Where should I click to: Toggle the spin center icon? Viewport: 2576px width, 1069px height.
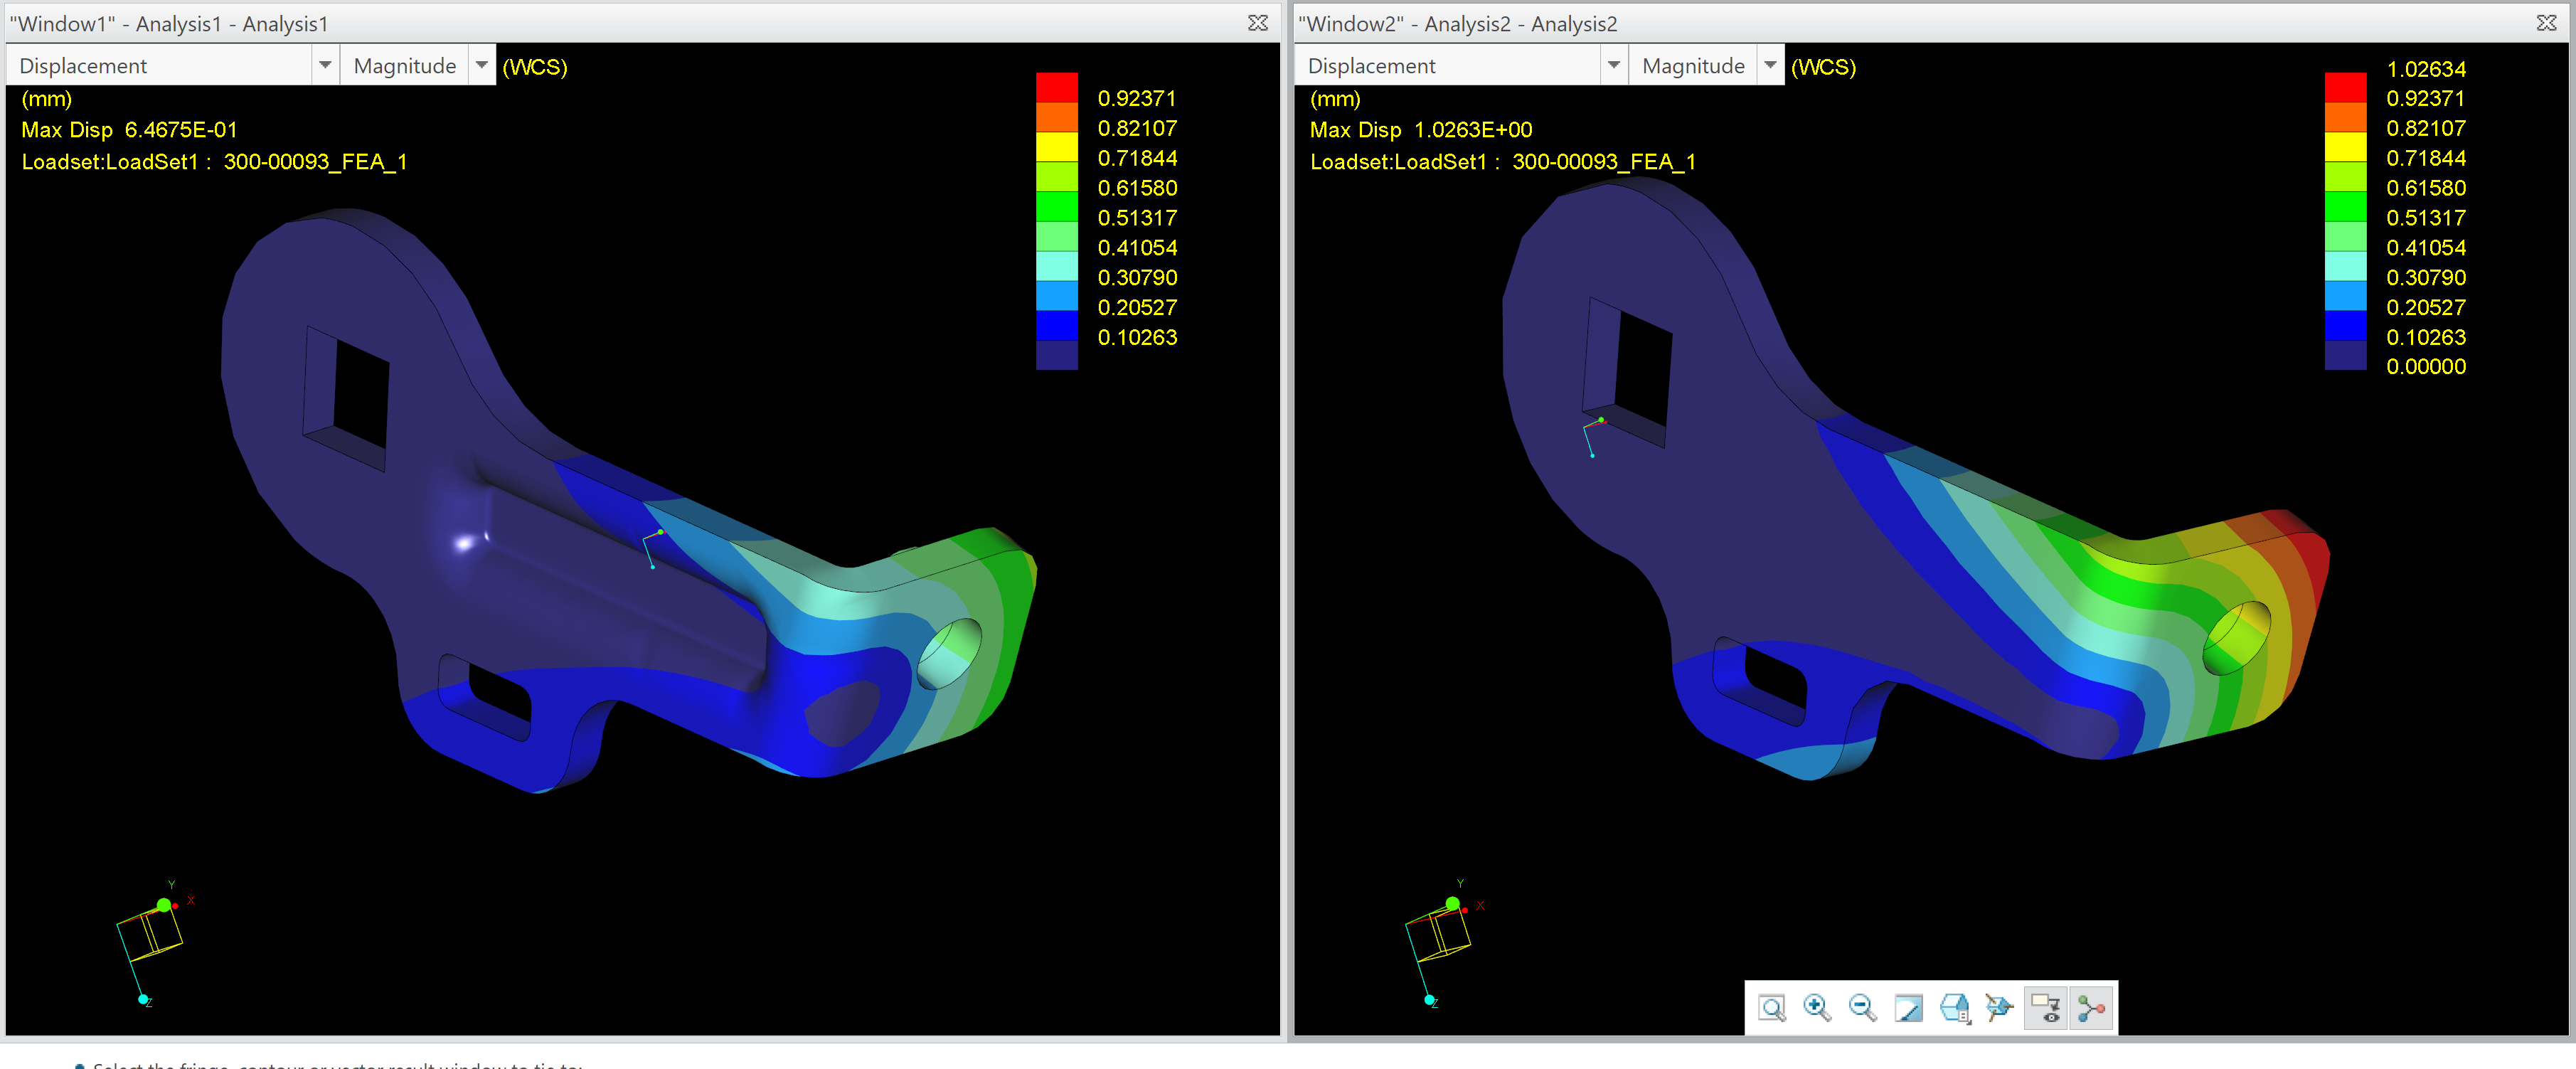coord(2091,1007)
